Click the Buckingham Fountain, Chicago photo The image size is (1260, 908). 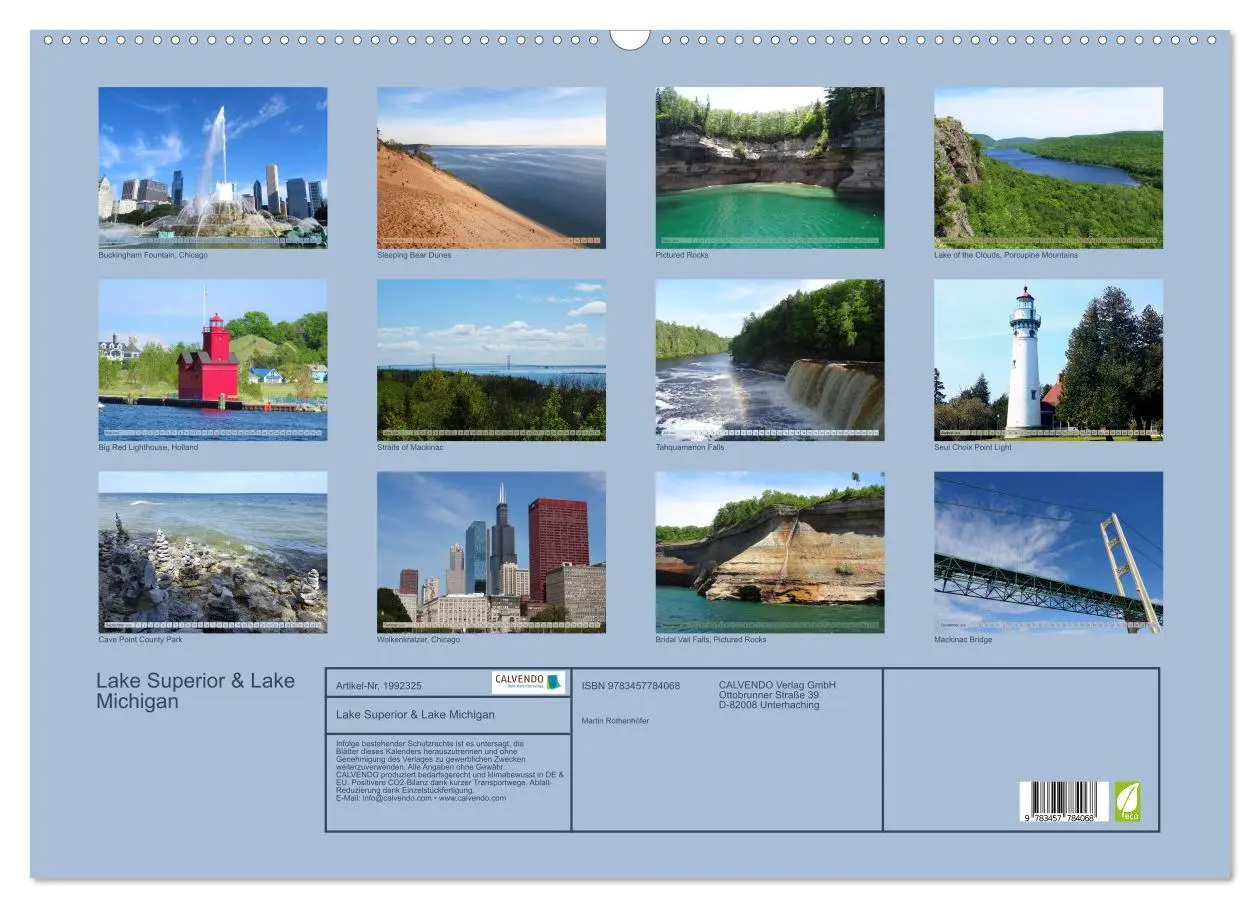click(212, 167)
